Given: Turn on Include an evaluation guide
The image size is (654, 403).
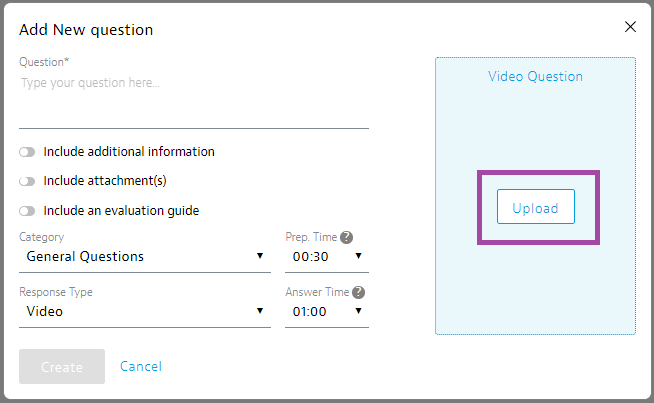Looking at the screenshot, I should click(x=27, y=211).
